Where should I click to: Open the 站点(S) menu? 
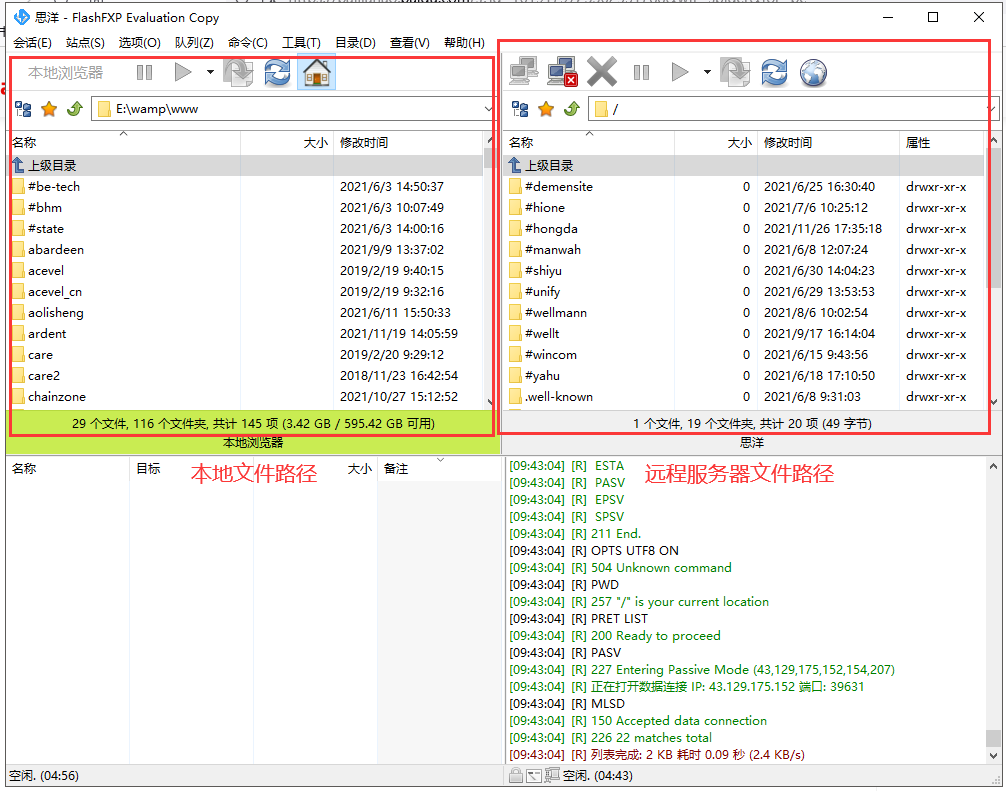pyautogui.click(x=85, y=43)
